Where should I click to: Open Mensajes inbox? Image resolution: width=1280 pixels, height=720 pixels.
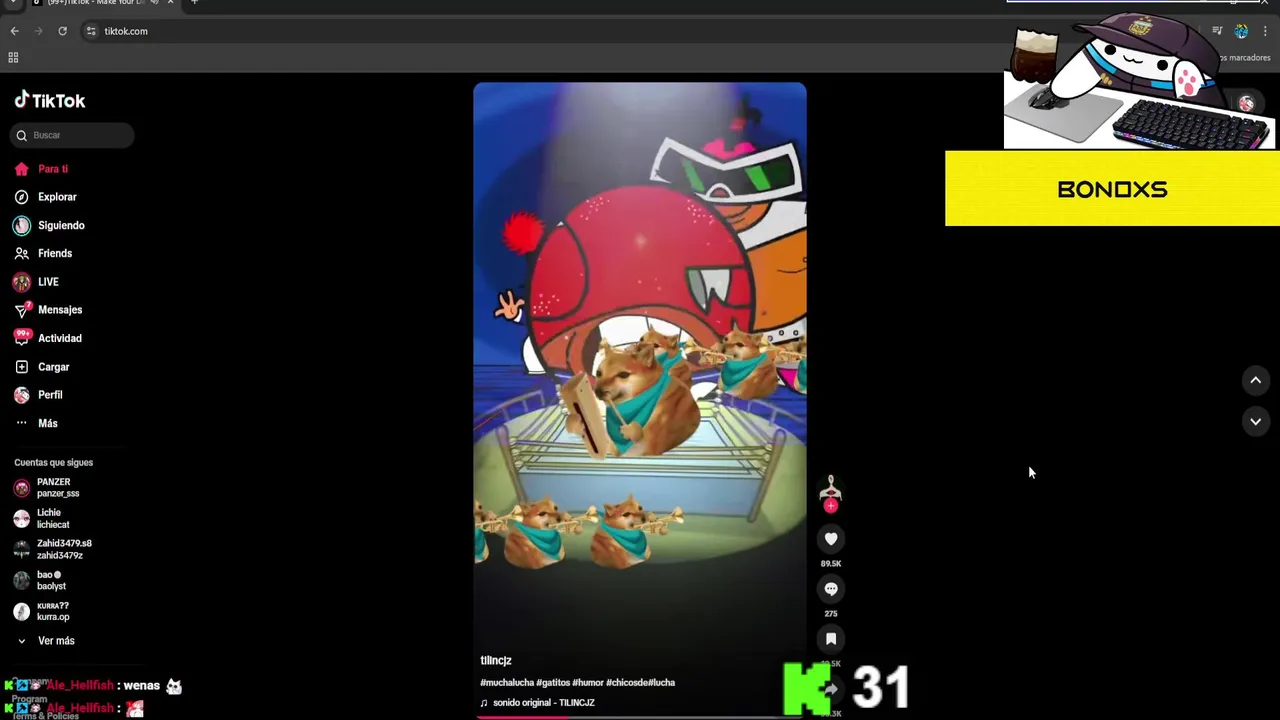[60, 310]
